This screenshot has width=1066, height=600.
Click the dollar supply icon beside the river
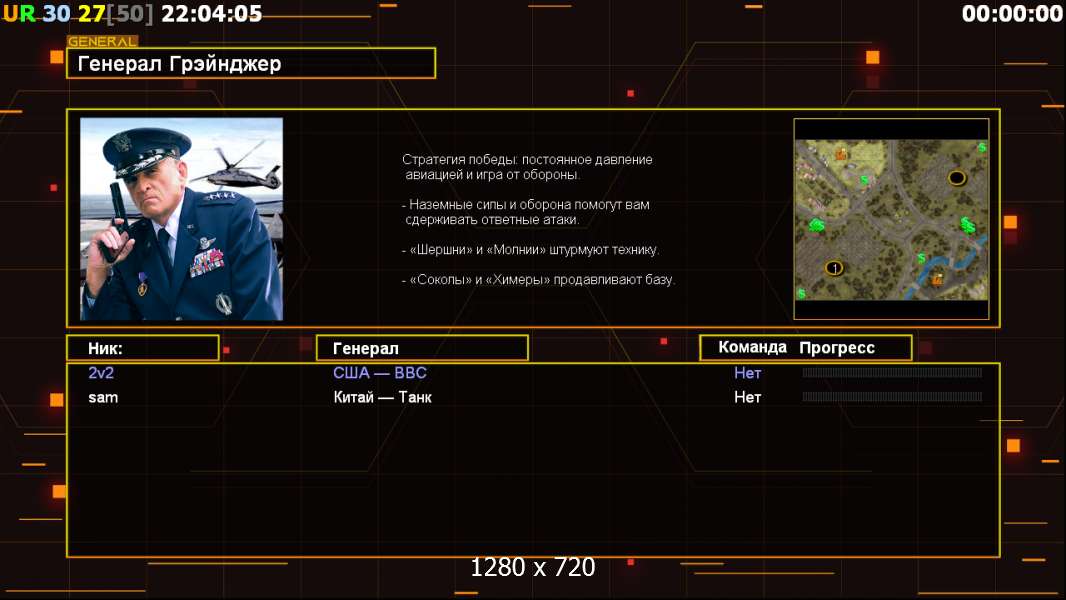coord(921,258)
